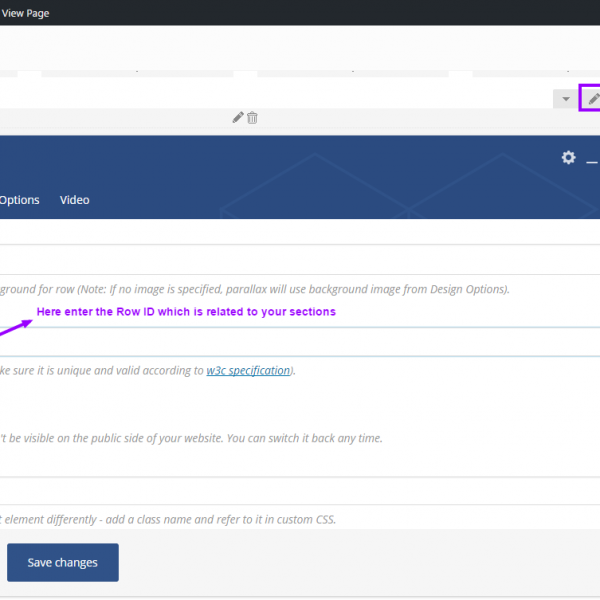
Task: Click the gray row control bar
Action: 300,99
